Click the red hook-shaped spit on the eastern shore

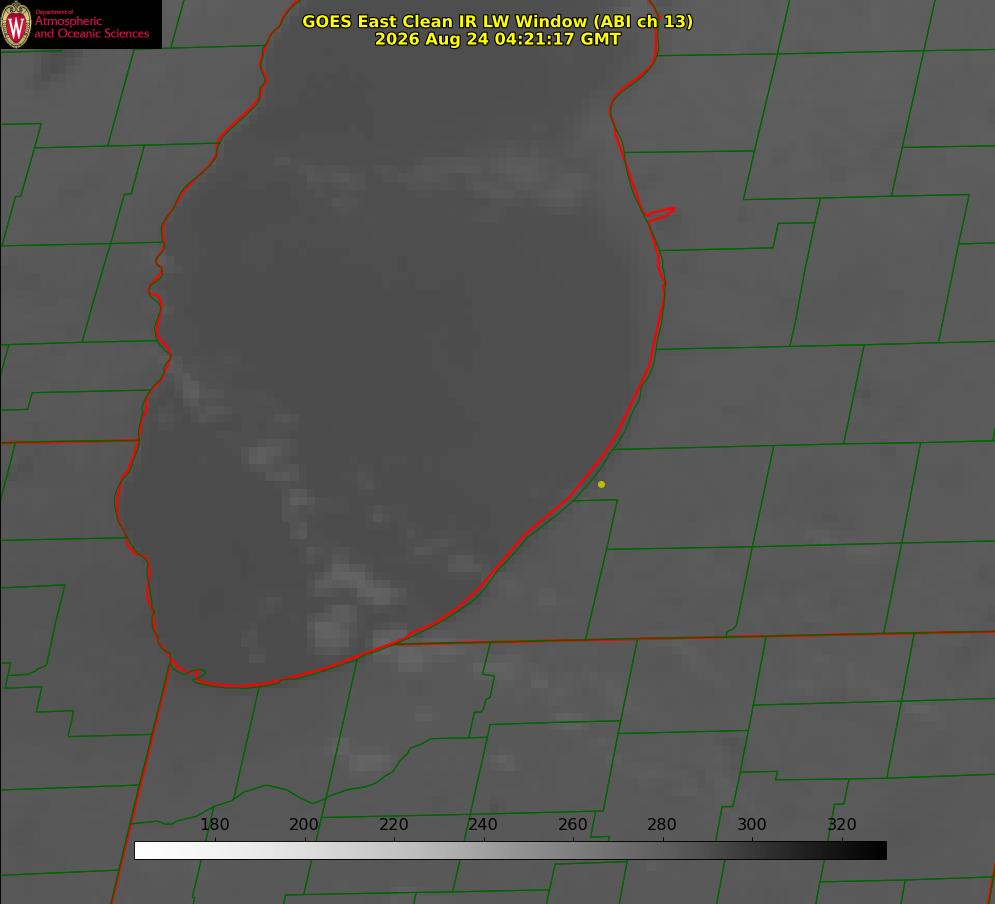(x=661, y=214)
